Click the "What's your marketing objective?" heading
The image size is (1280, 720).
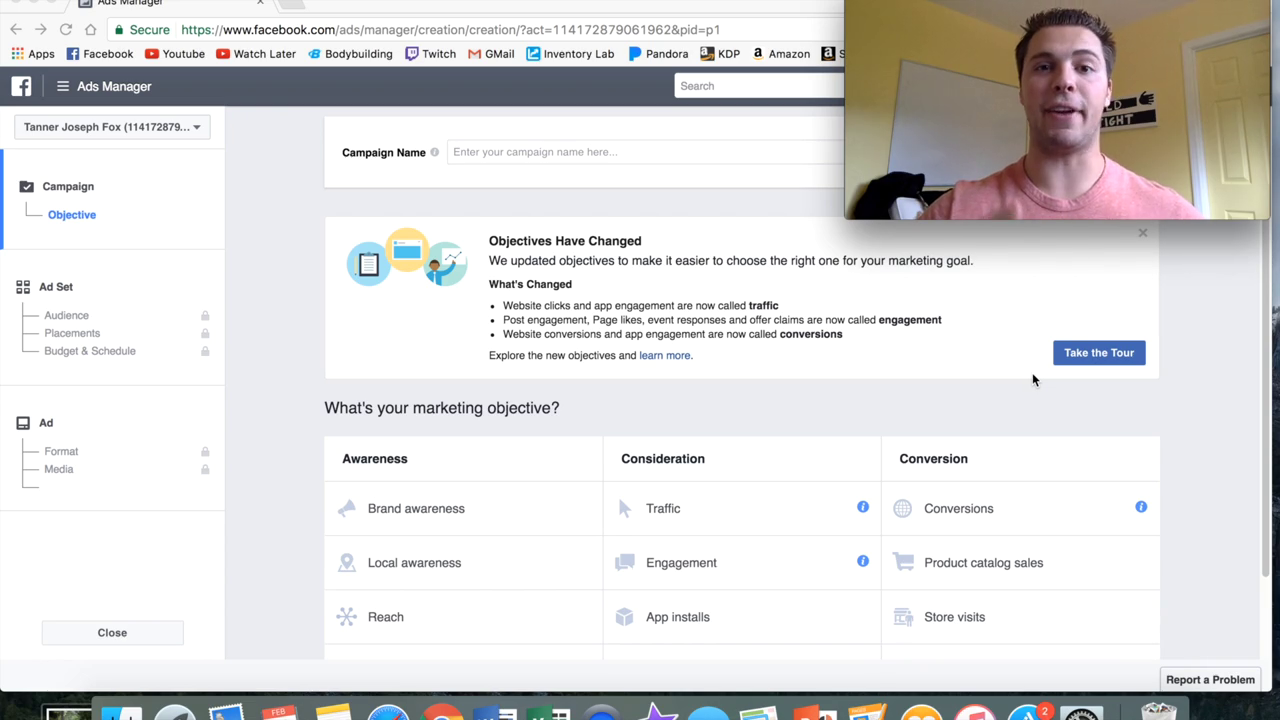[442, 408]
